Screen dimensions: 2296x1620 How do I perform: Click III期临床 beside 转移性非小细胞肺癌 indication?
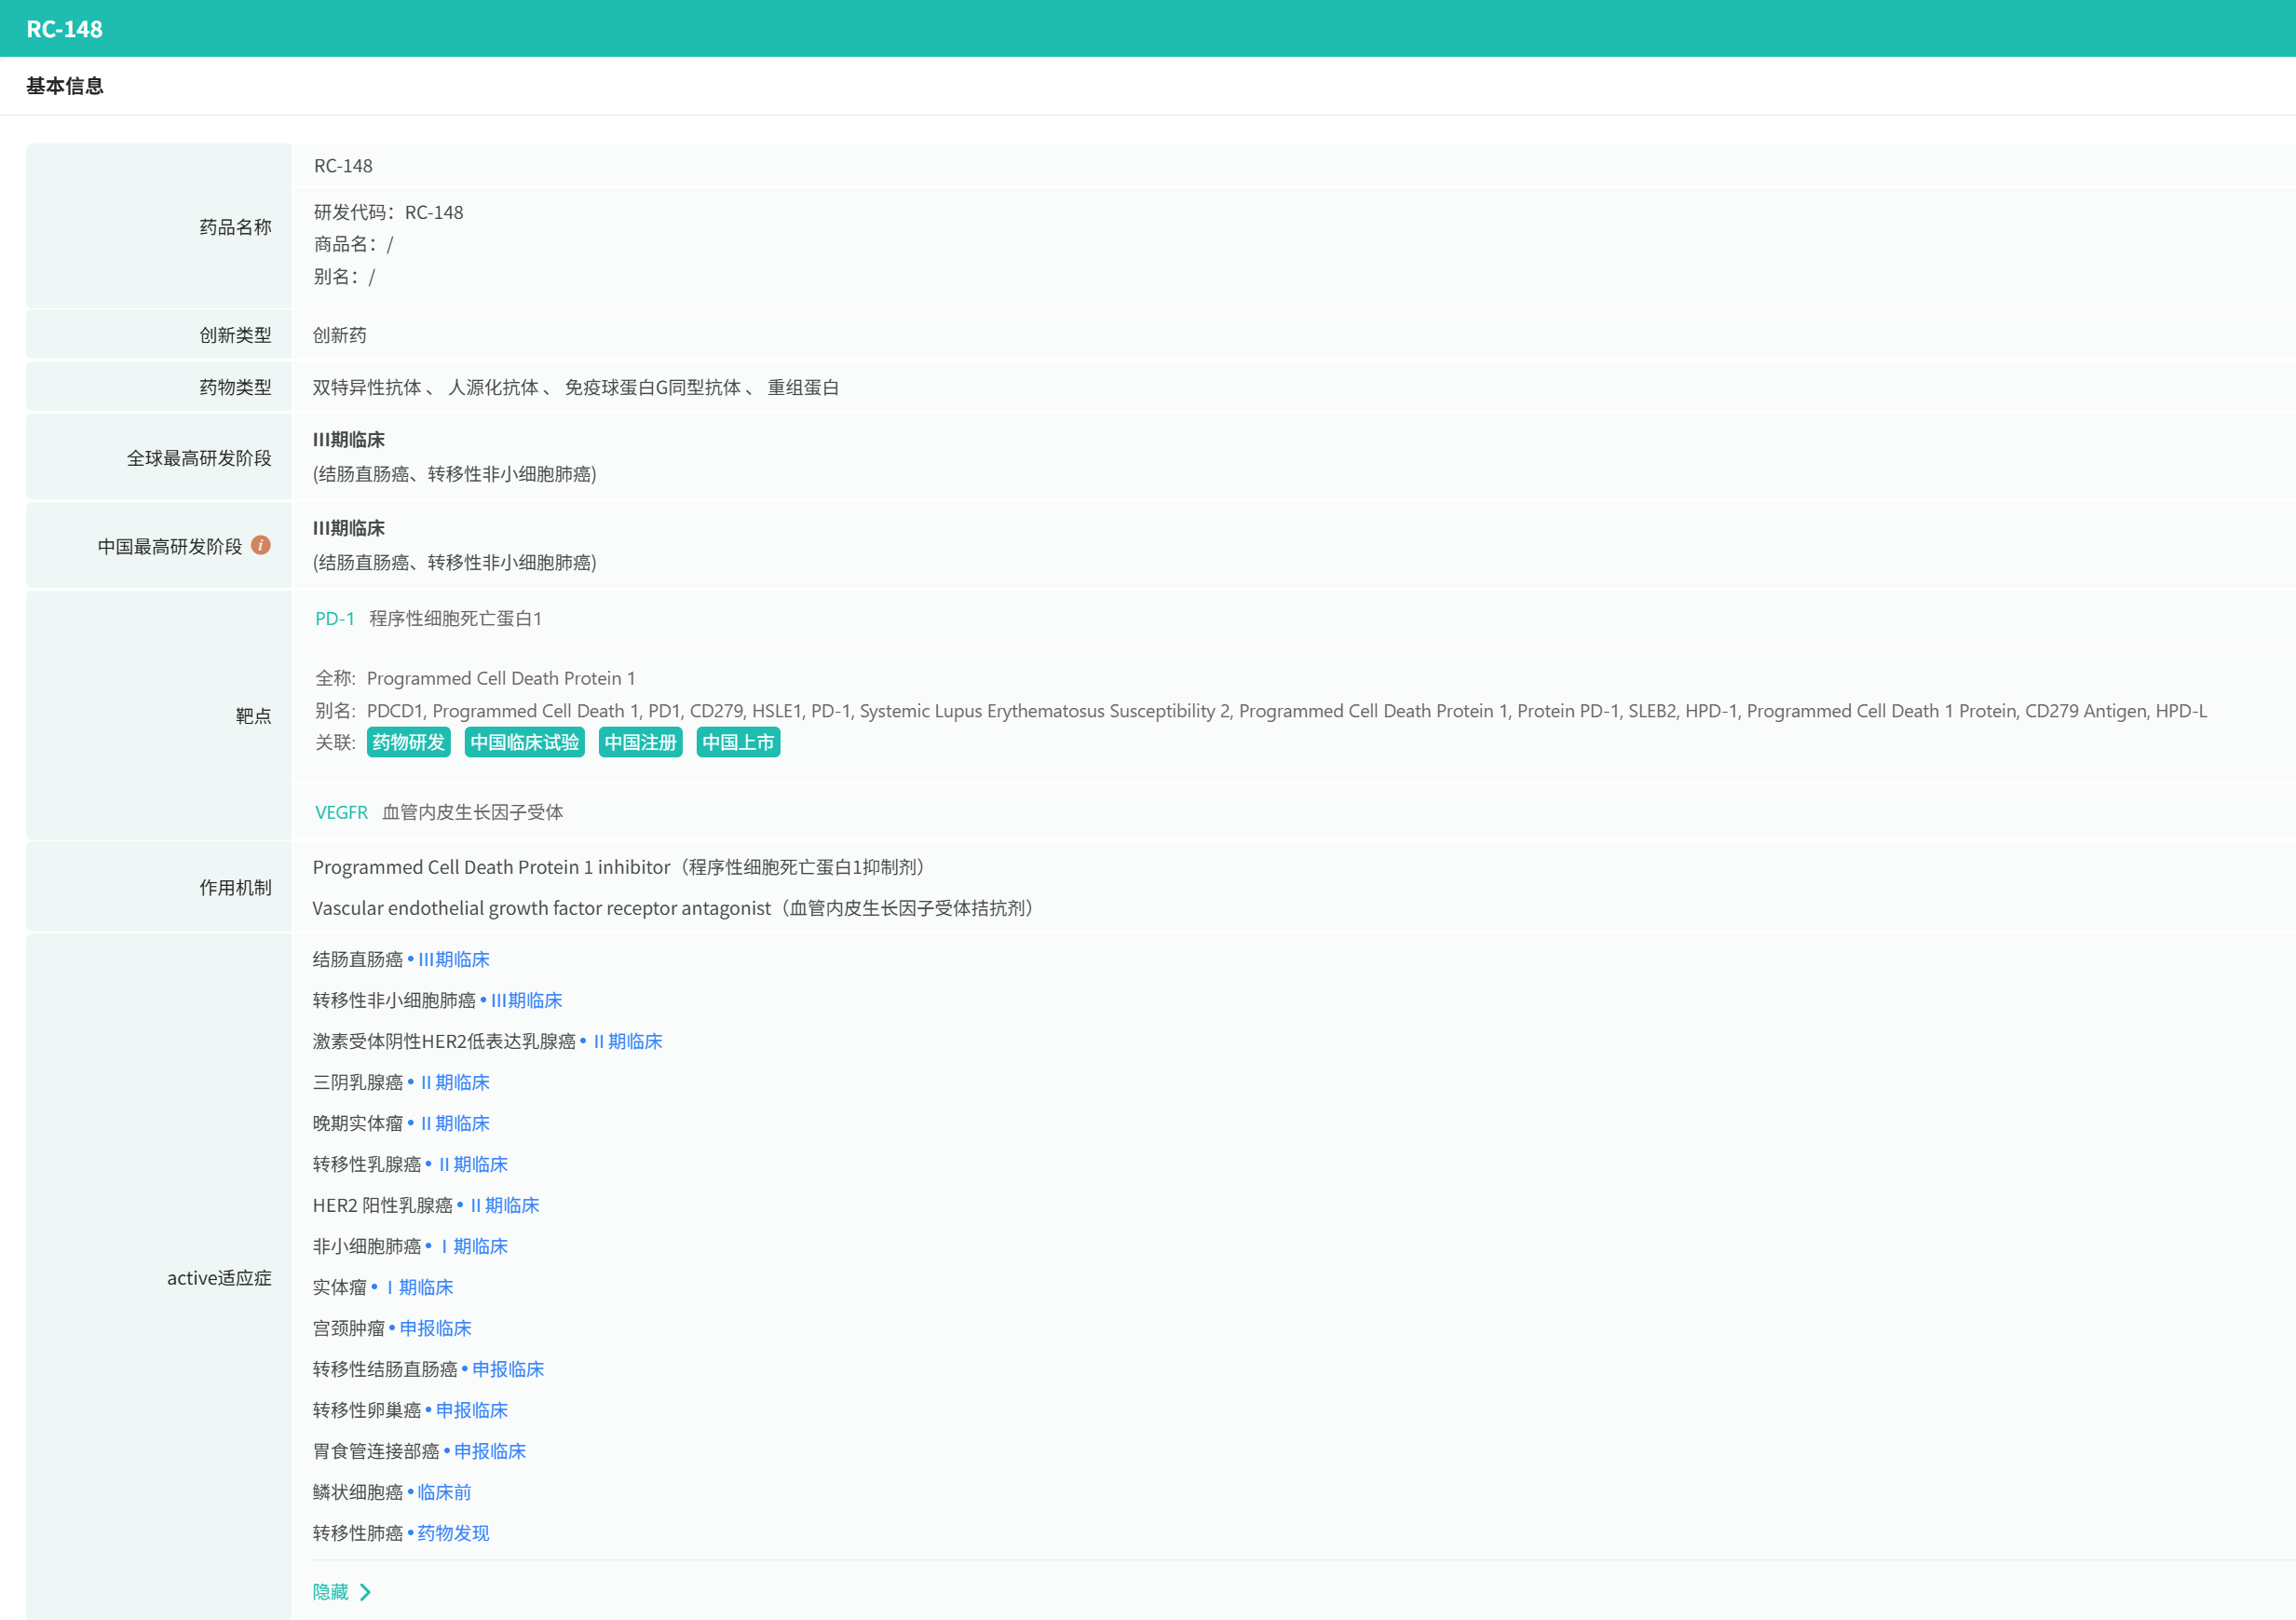pyautogui.click(x=526, y=1000)
